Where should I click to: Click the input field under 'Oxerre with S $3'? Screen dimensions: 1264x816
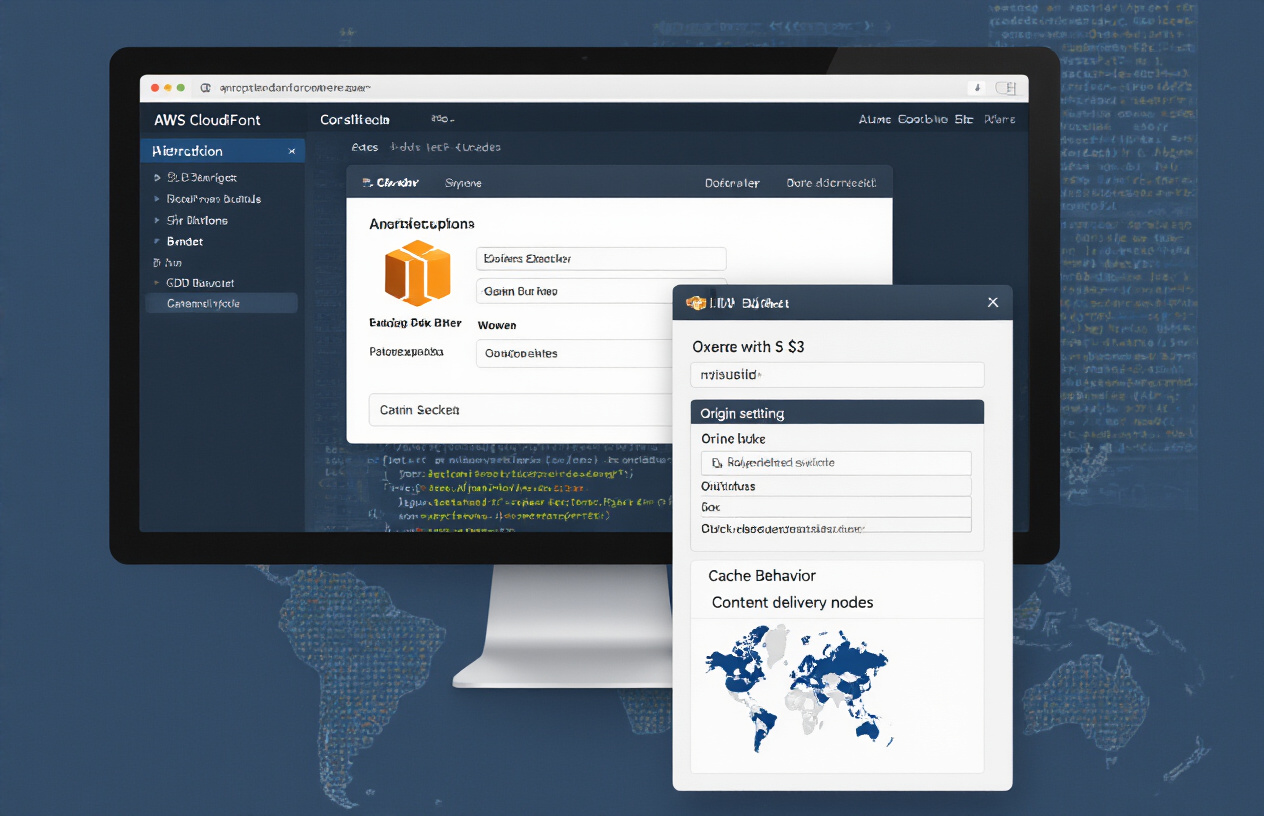point(837,375)
